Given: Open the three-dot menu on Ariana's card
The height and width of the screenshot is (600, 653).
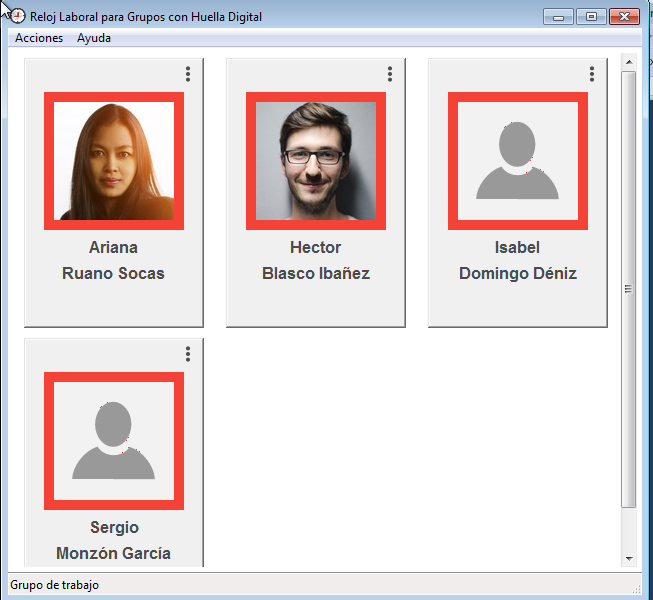Looking at the screenshot, I should coord(187,74).
